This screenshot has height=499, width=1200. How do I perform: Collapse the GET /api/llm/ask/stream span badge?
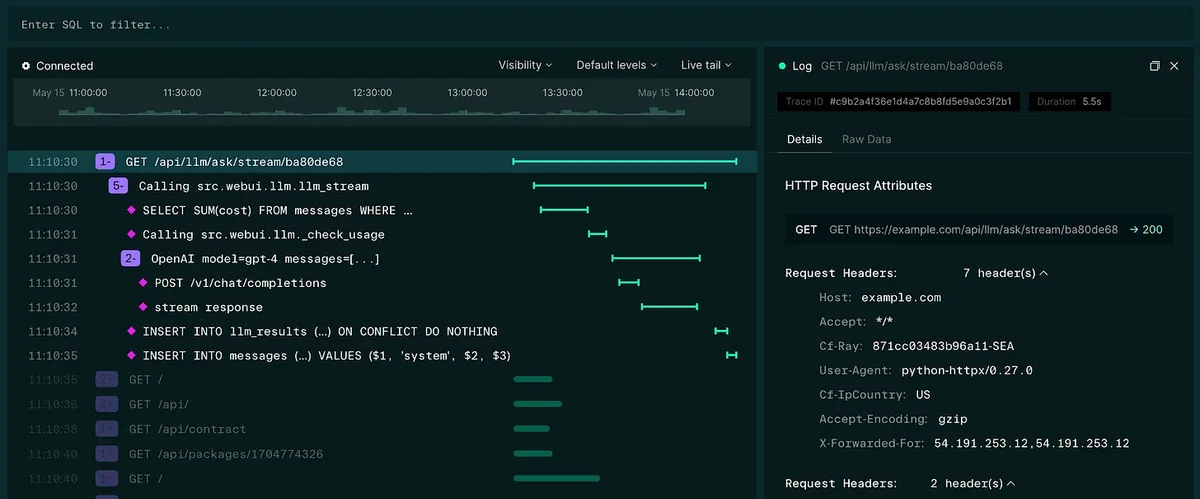click(x=106, y=161)
